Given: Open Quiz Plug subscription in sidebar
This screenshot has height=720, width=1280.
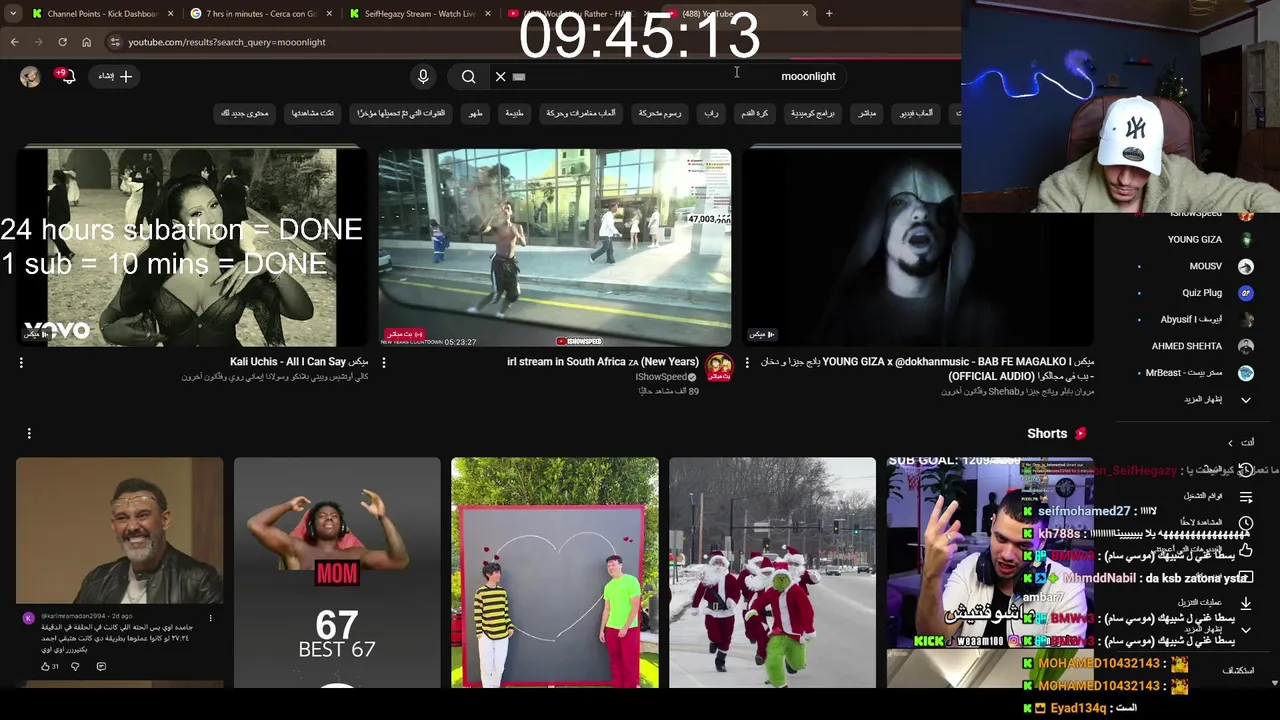Looking at the screenshot, I should pyautogui.click(x=1195, y=293).
